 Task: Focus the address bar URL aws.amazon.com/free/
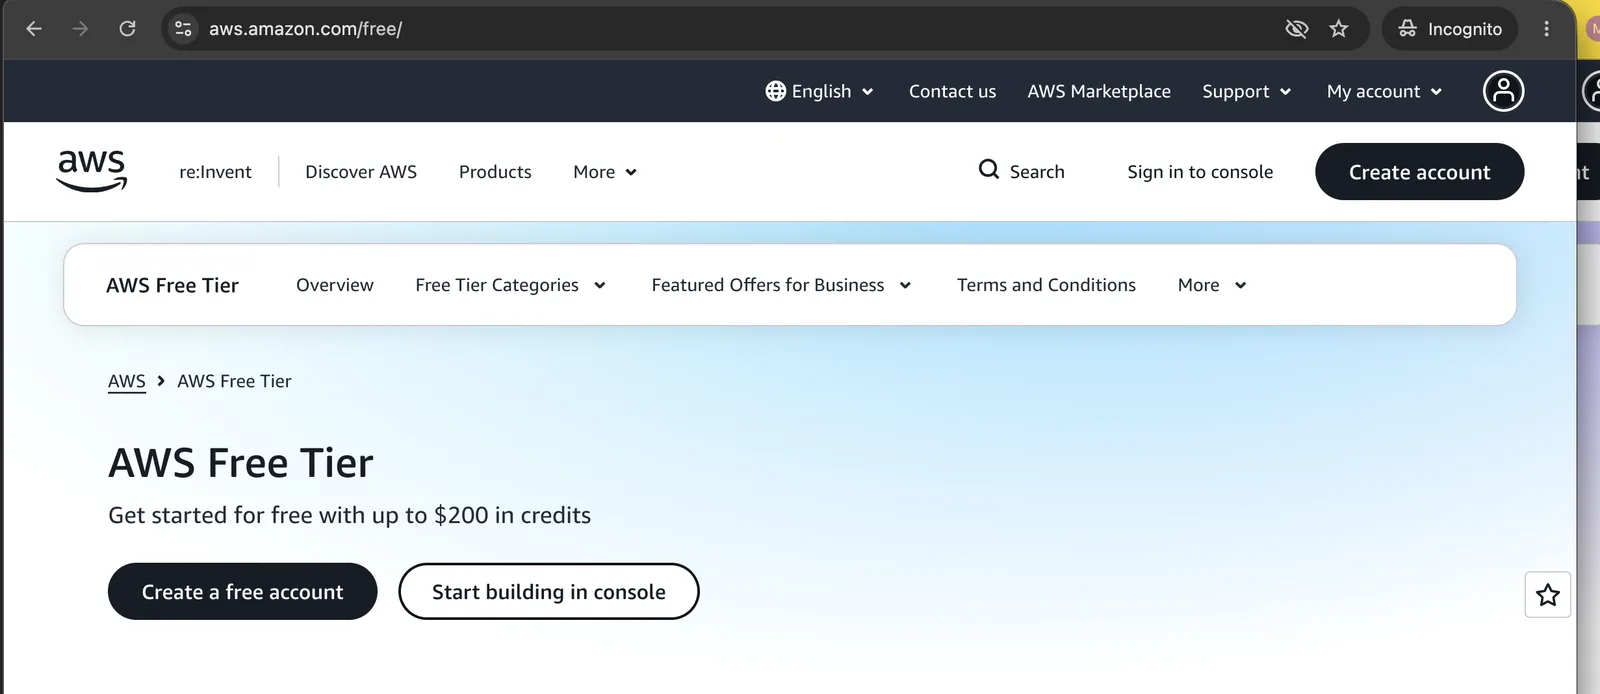pos(305,29)
